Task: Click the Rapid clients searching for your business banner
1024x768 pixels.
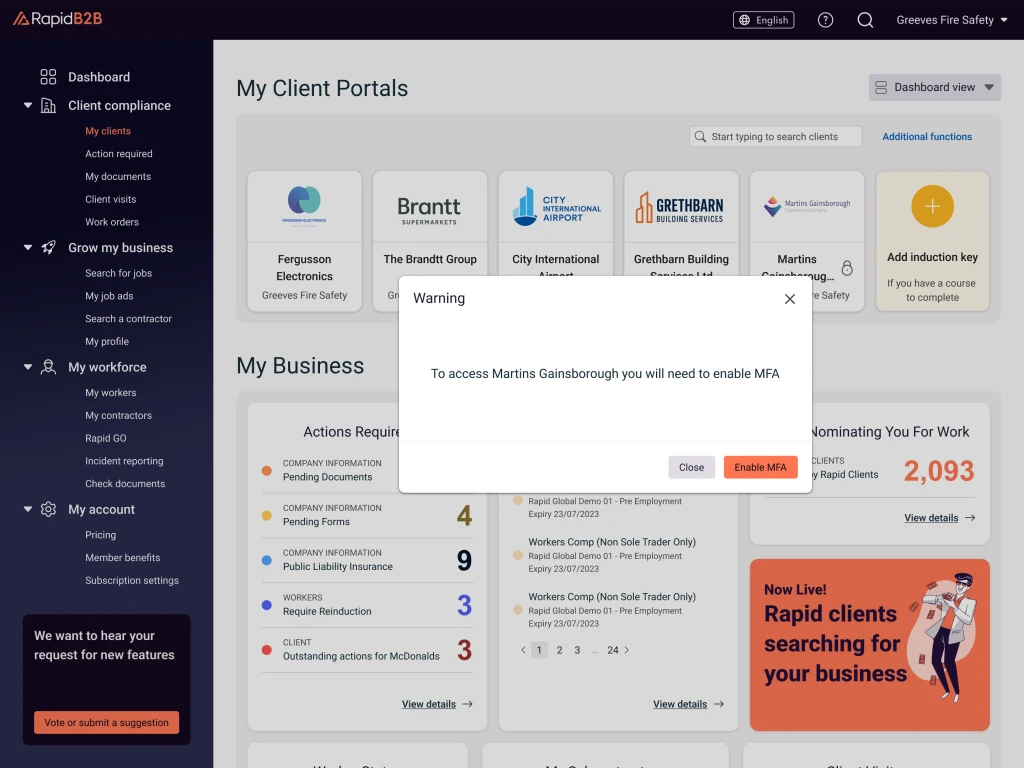Action: click(x=869, y=645)
